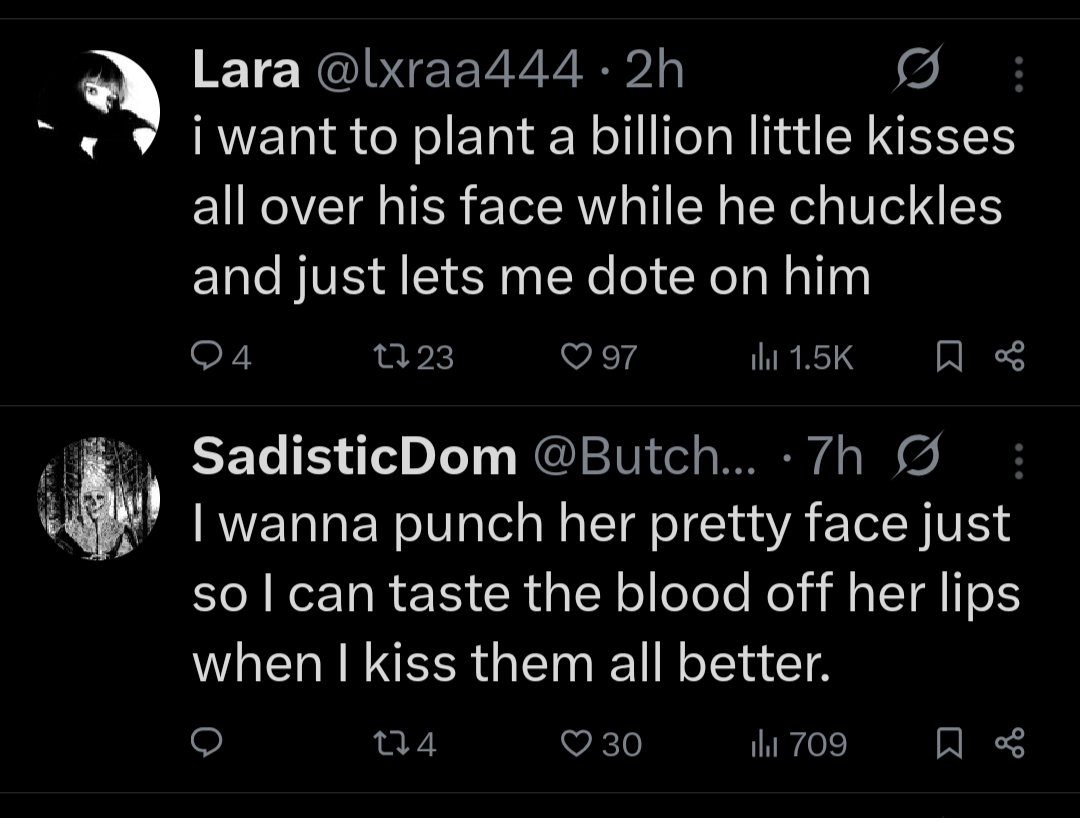Share SadisticDom's tweet
The width and height of the screenshot is (1080, 818).
tap(1010, 744)
